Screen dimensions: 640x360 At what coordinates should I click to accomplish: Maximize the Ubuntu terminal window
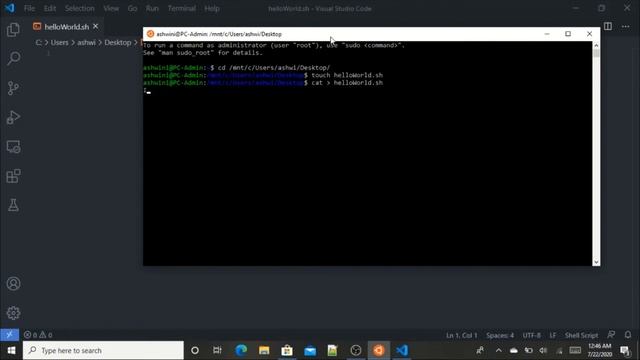click(568, 34)
